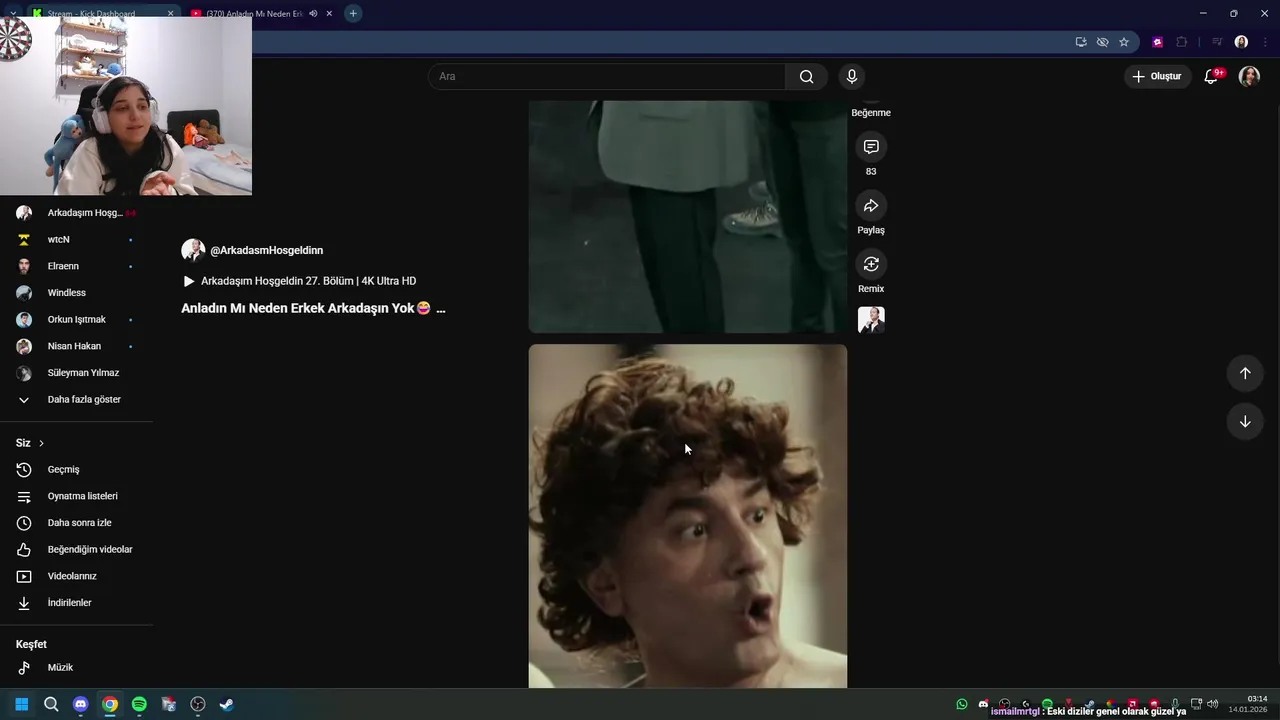Click the Keşfet section heading
The width and height of the screenshot is (1280, 720).
(31, 644)
